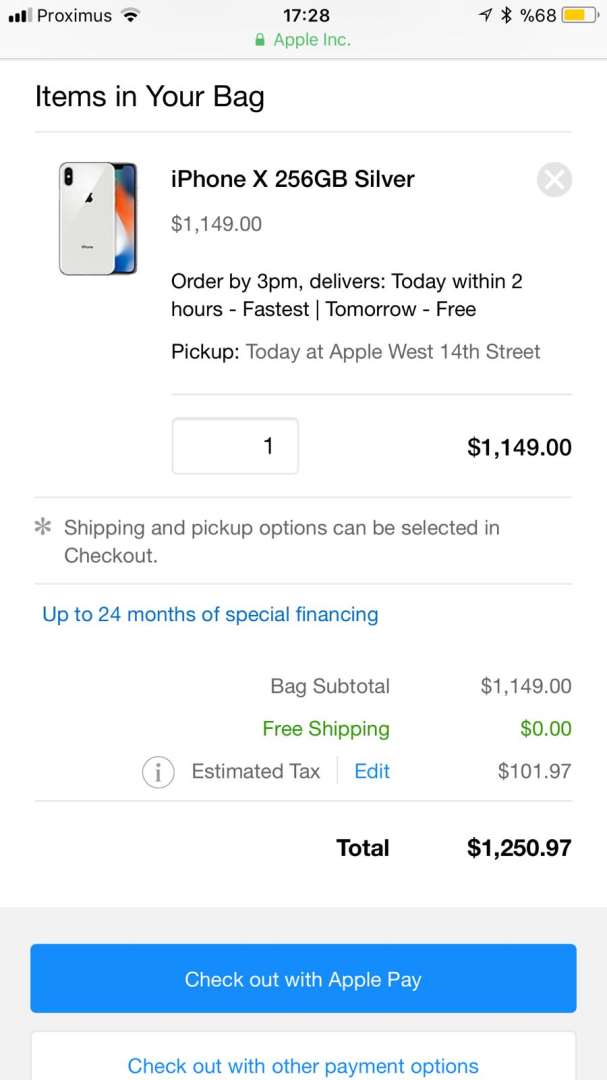Screen dimensions: 607x1080
Task: Tap the Estimated Tax info icon
Action: tap(158, 772)
